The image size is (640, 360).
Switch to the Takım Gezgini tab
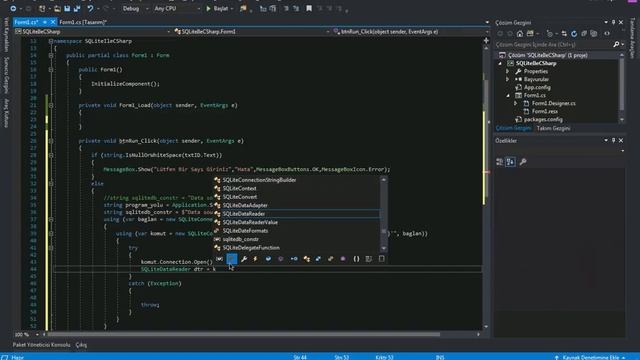pyautogui.click(x=553, y=128)
